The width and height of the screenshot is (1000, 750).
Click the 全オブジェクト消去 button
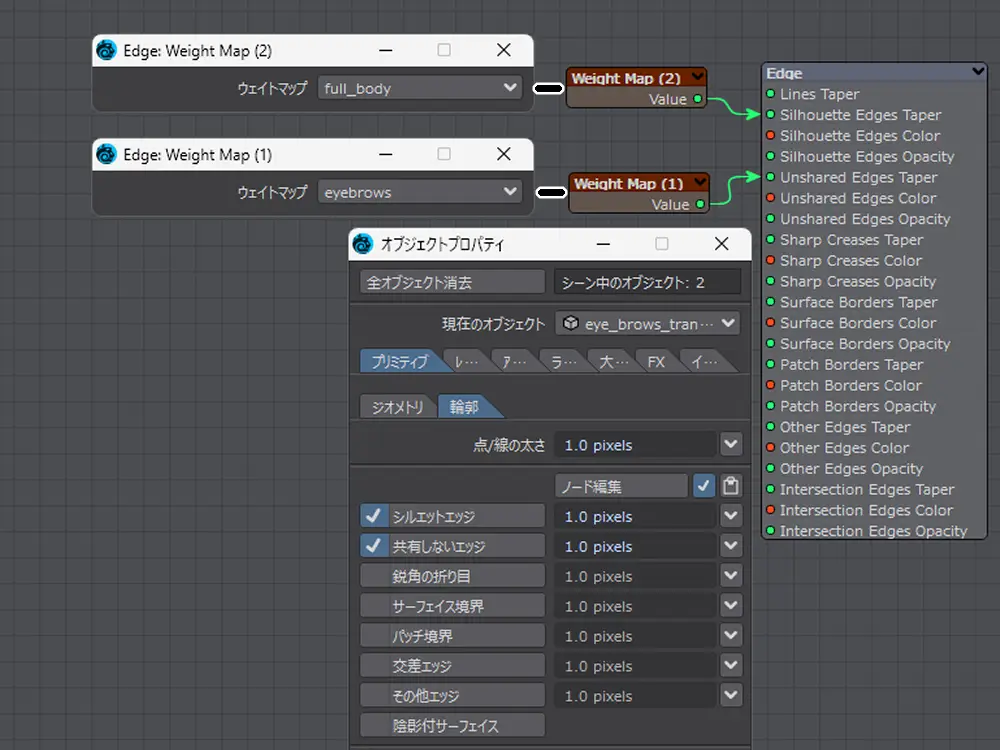[452, 282]
